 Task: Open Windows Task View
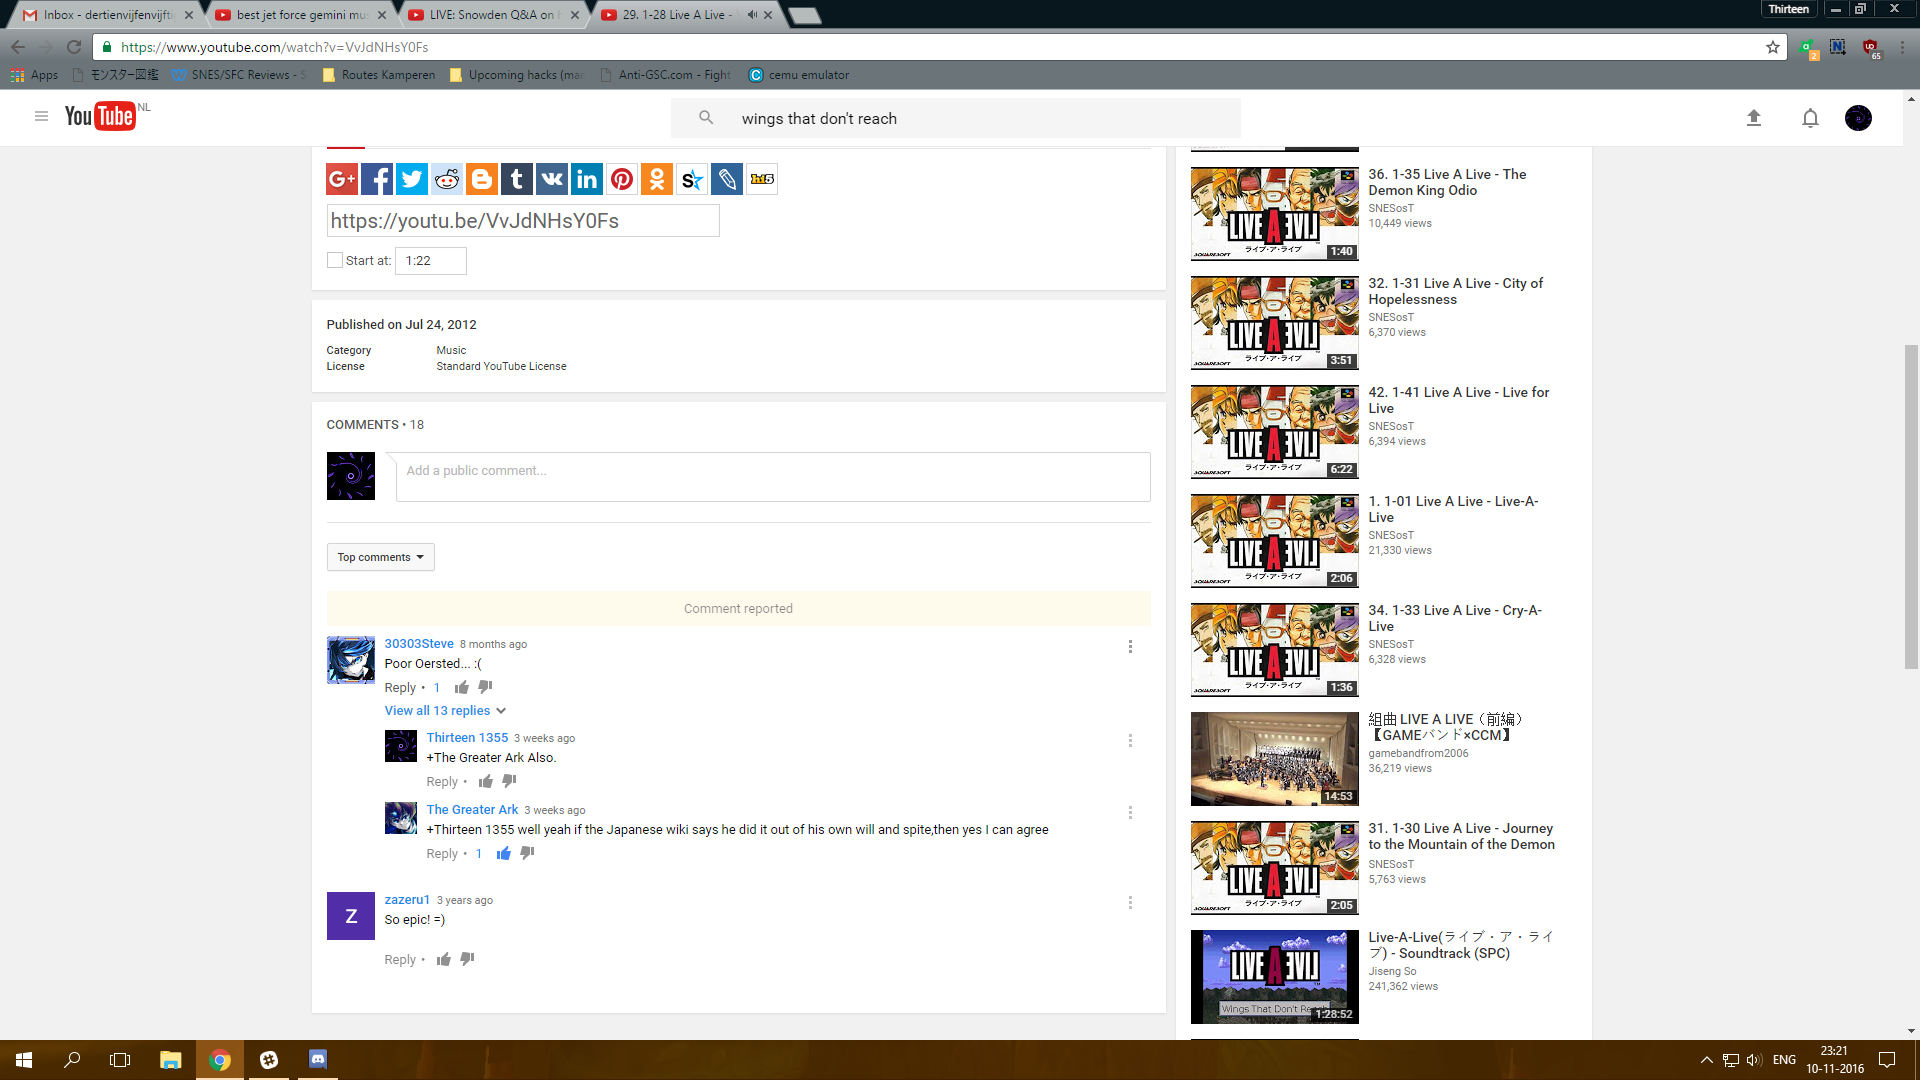click(120, 1060)
